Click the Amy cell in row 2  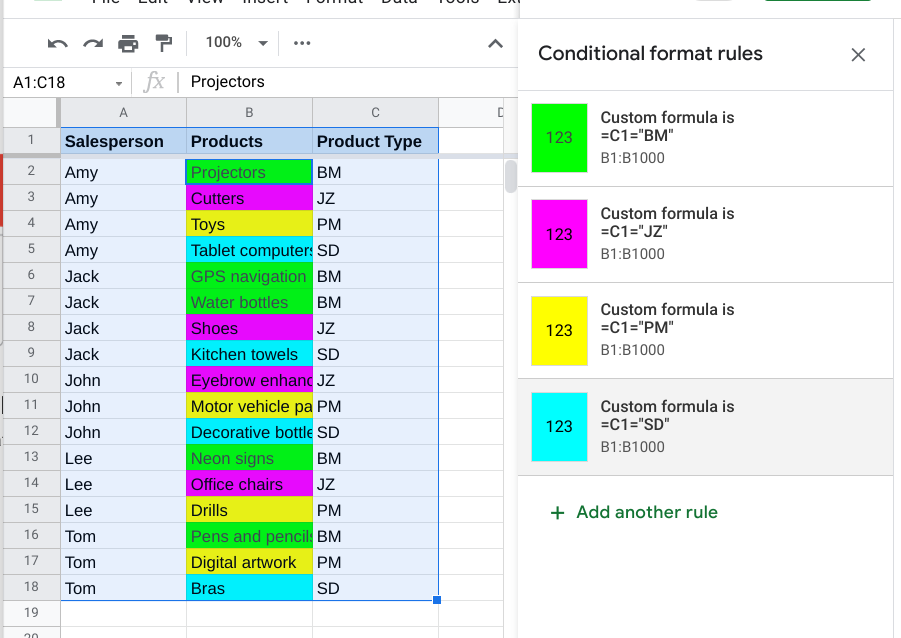click(x=124, y=172)
